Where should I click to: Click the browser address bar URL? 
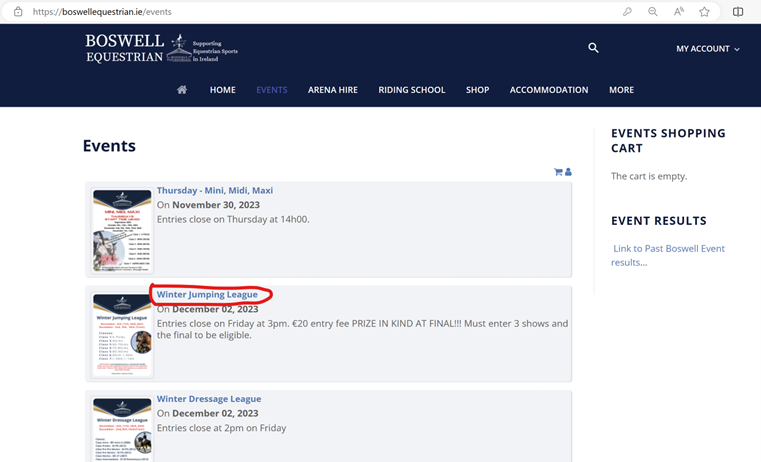(x=102, y=12)
